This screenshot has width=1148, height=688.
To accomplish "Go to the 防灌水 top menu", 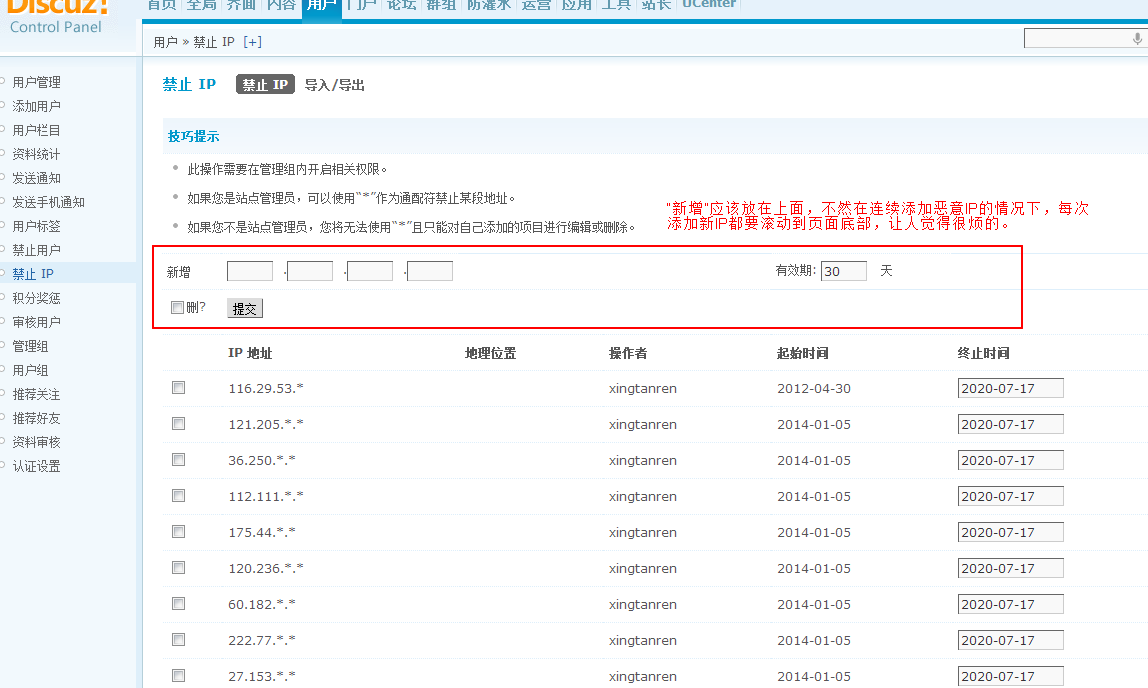I will [x=488, y=6].
